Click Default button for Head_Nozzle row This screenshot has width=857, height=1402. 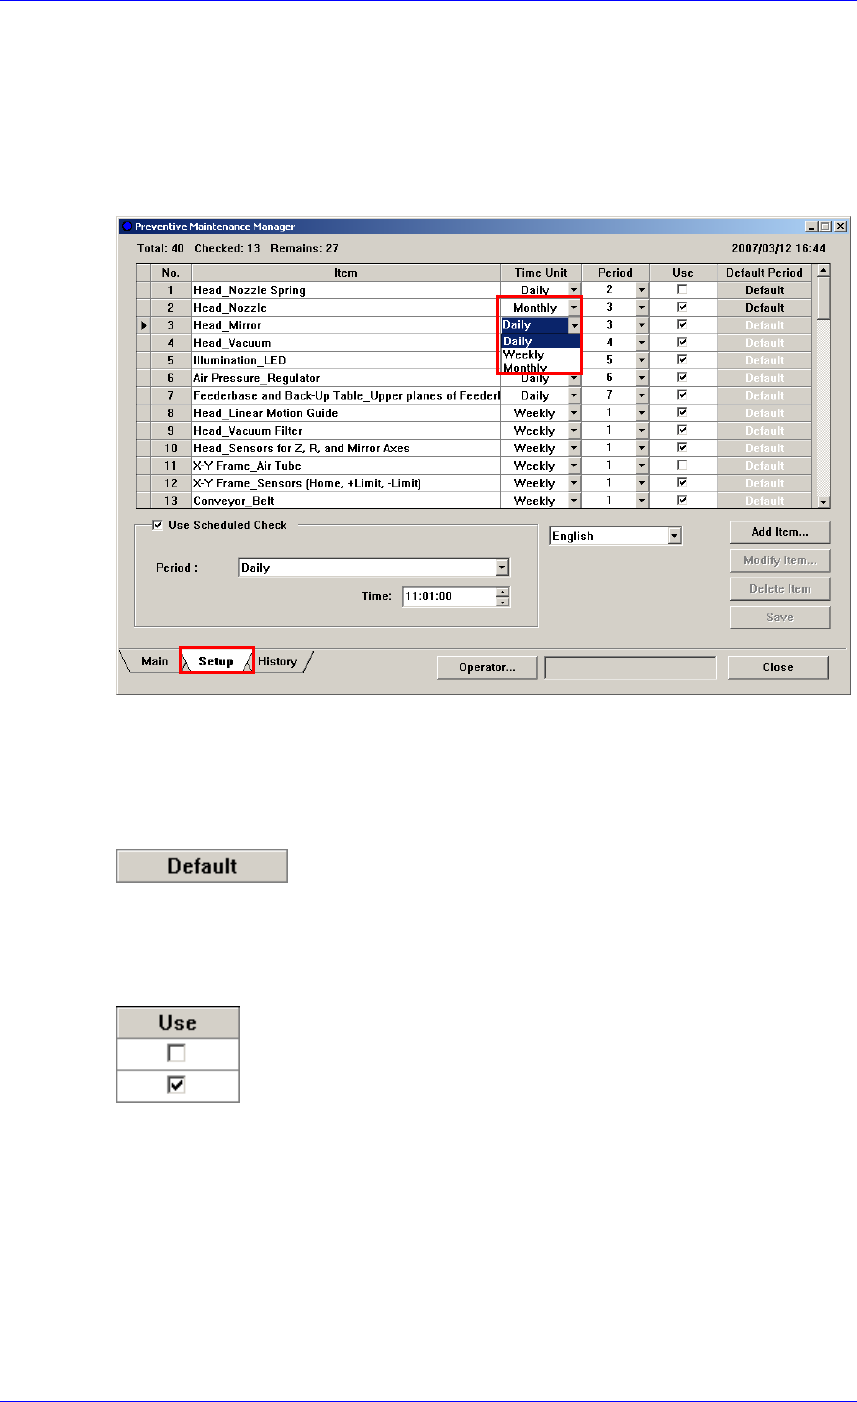(x=764, y=308)
